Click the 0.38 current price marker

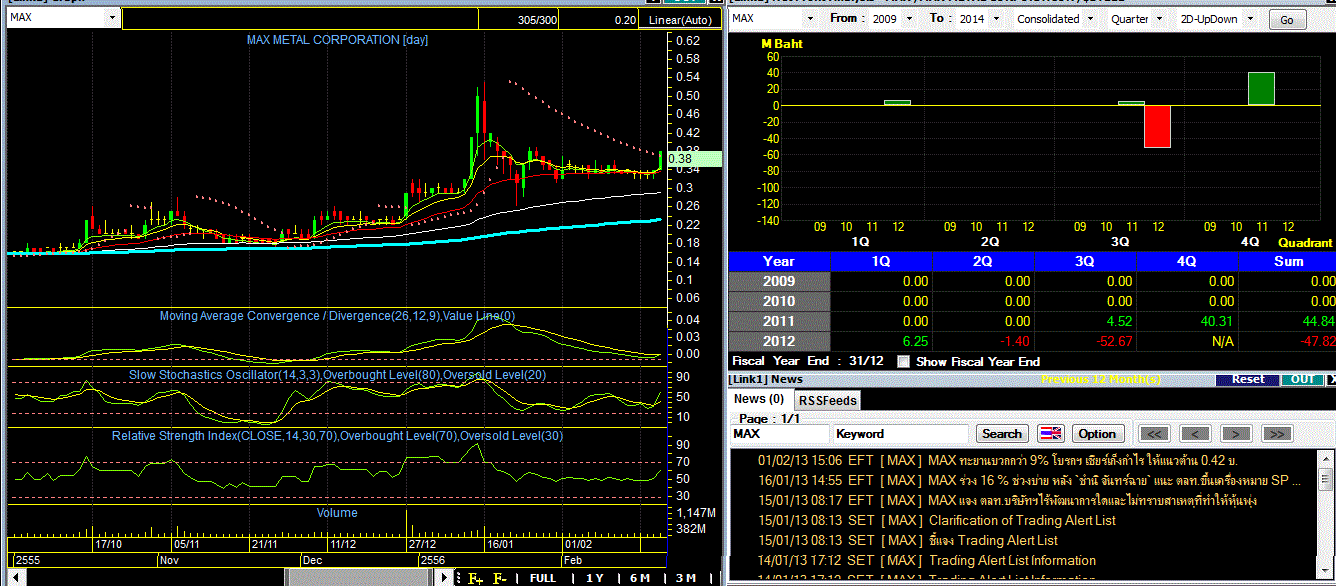coord(692,158)
